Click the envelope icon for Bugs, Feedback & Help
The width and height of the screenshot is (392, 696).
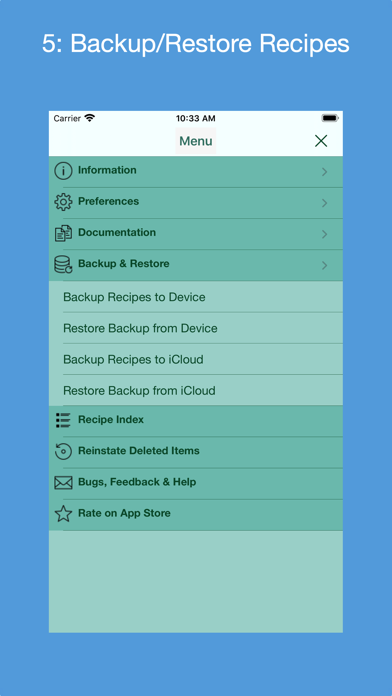click(x=63, y=482)
